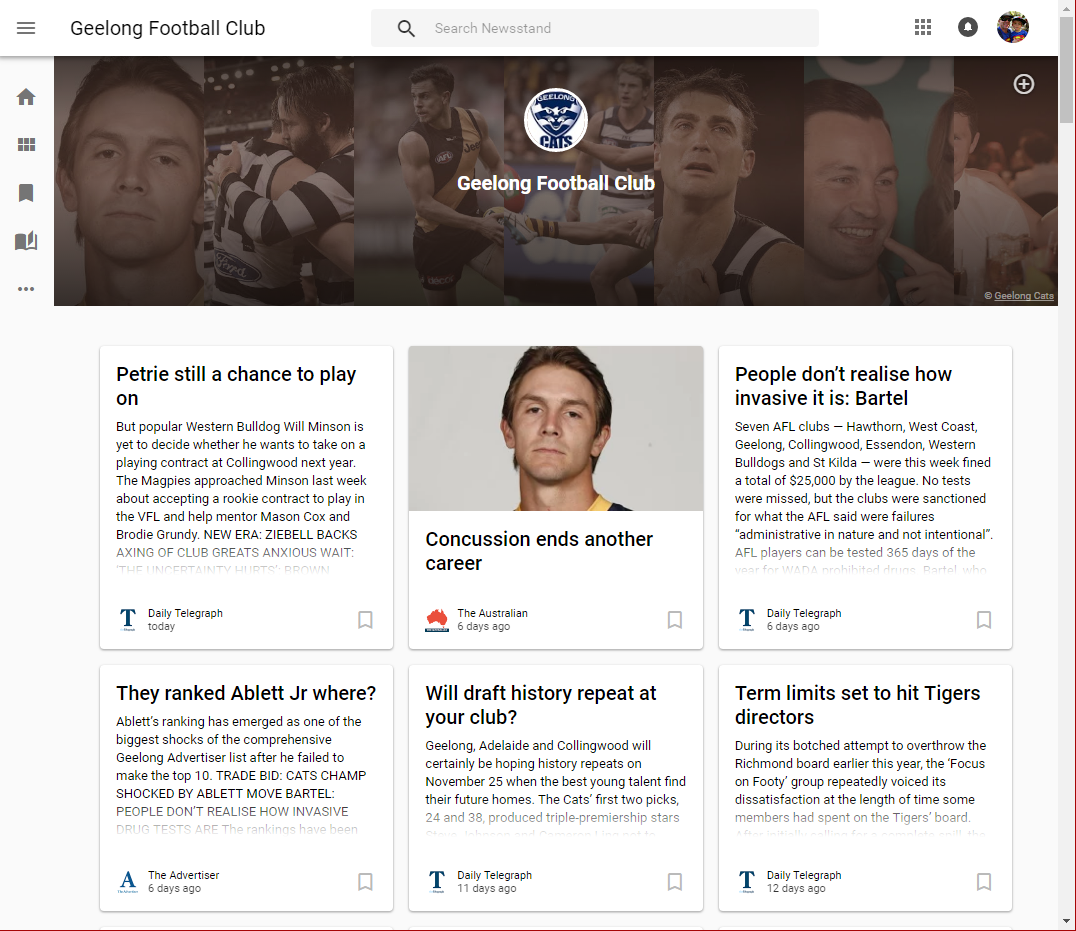The width and height of the screenshot is (1076, 931).
Task: Click Daily Telegraph logo on Bartel card
Action: pyautogui.click(x=747, y=620)
